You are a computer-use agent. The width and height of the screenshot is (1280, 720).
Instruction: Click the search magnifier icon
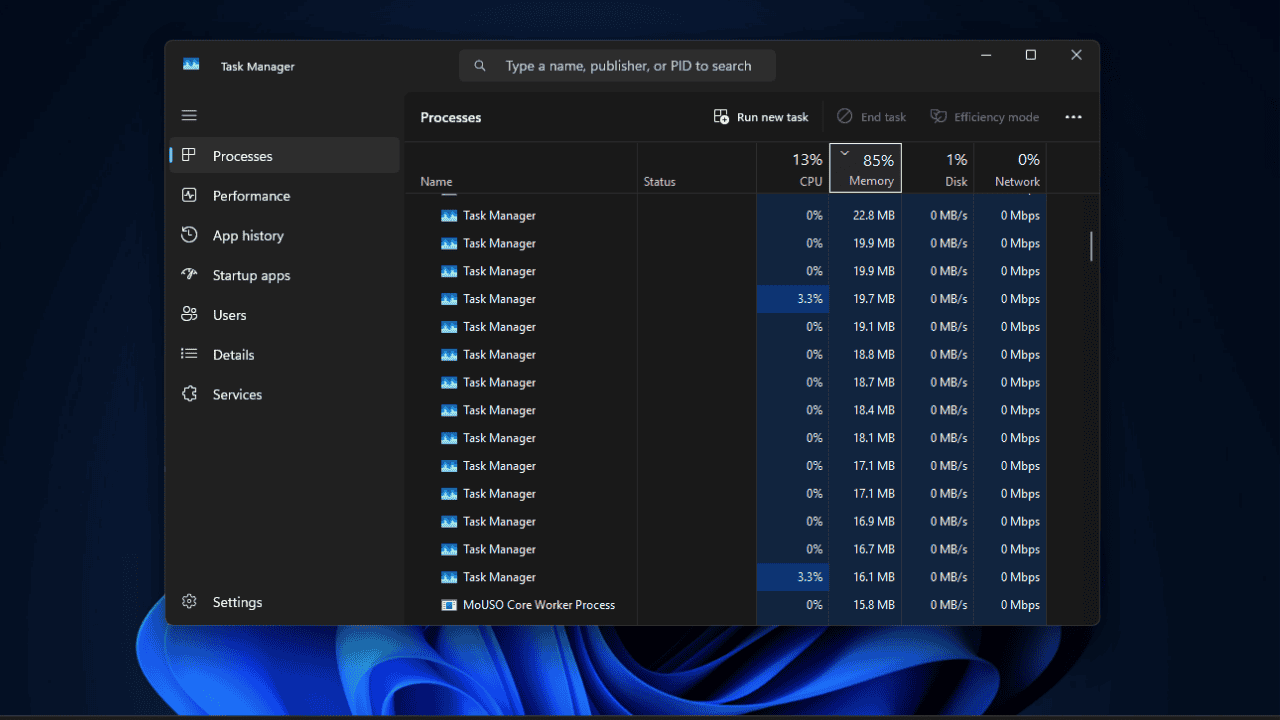click(x=480, y=65)
